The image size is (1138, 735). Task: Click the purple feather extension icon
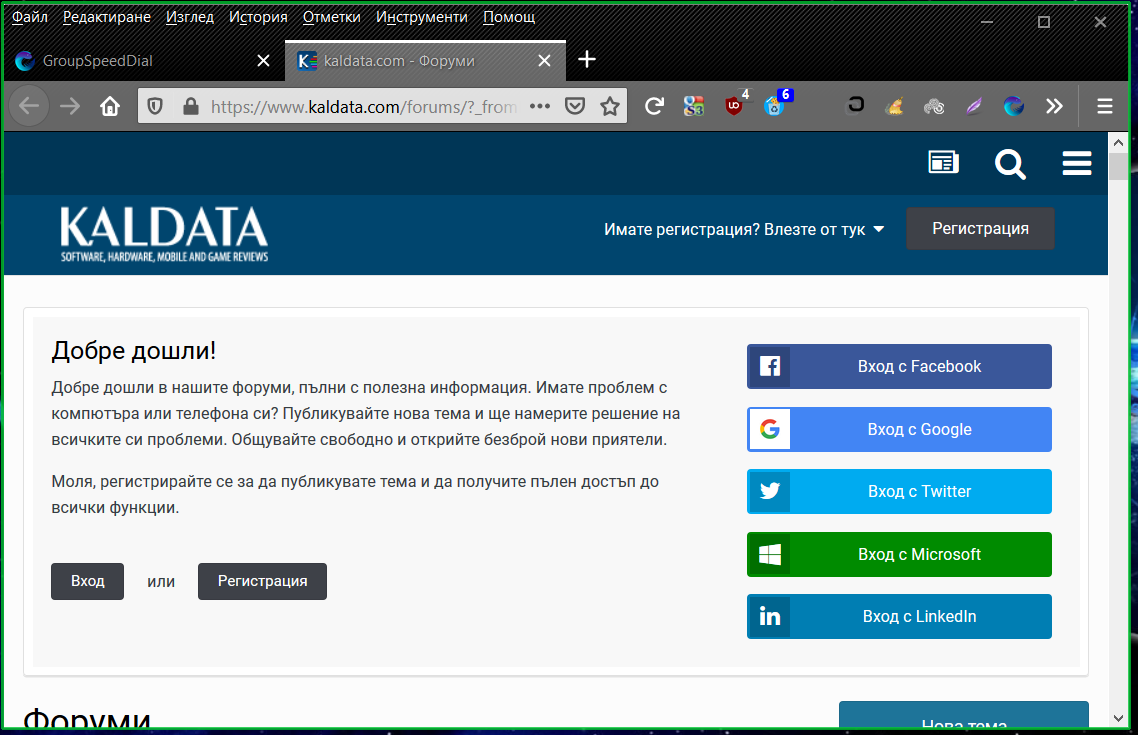tap(974, 107)
